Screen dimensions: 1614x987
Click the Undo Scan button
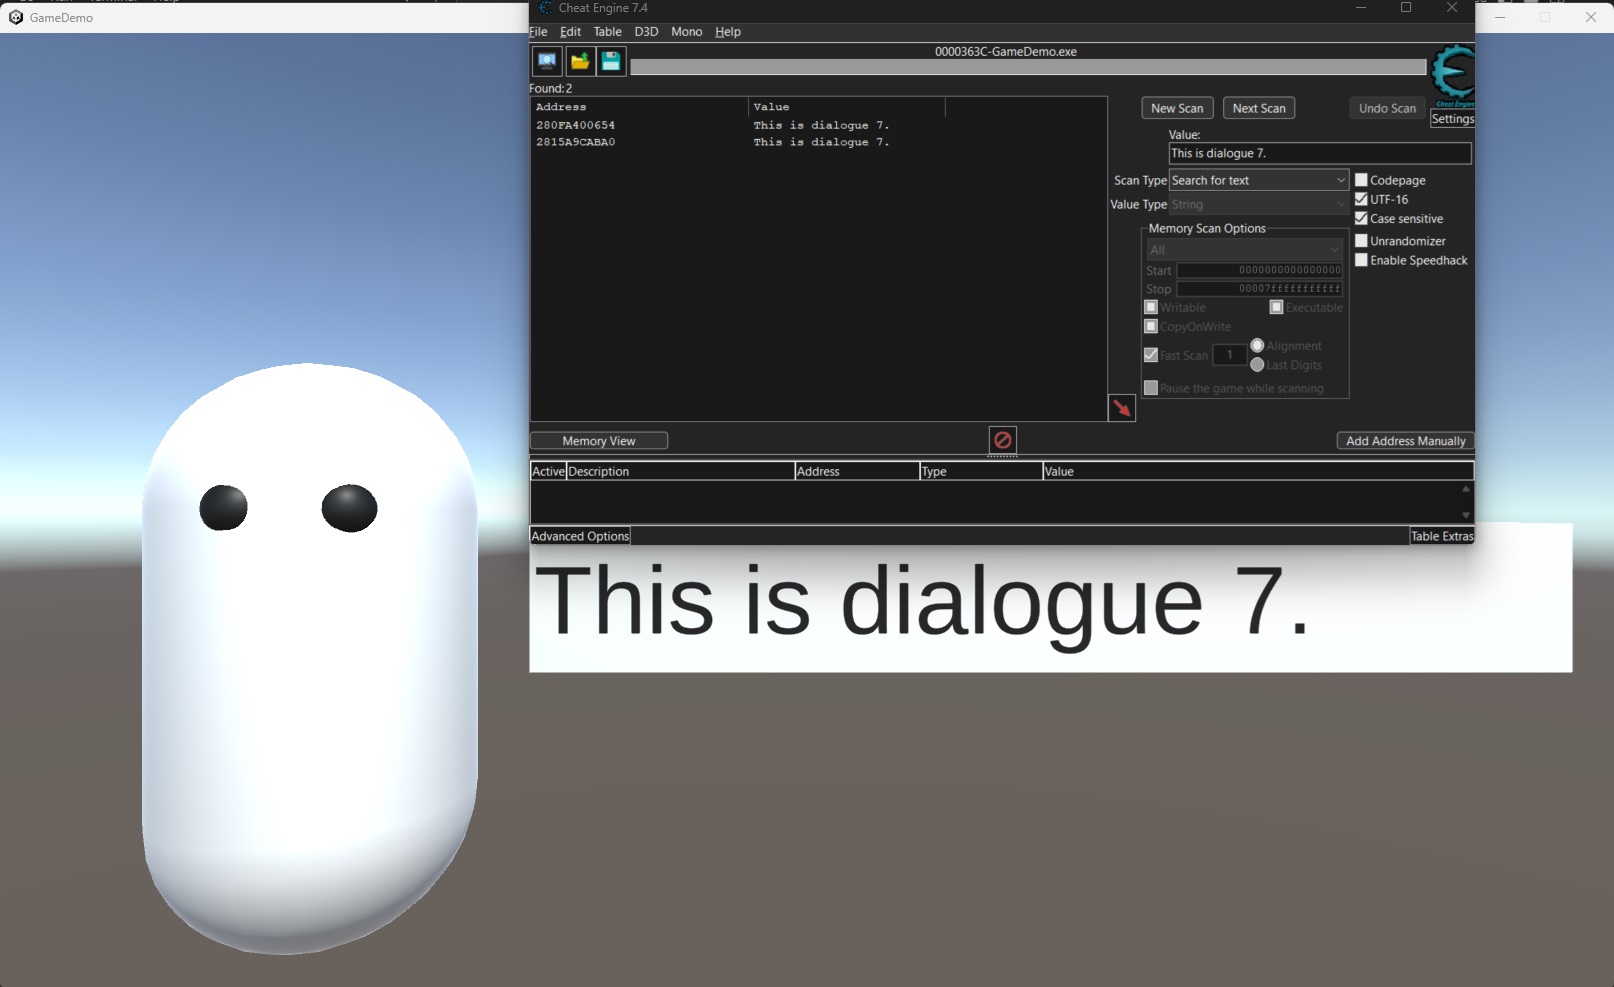point(1387,108)
